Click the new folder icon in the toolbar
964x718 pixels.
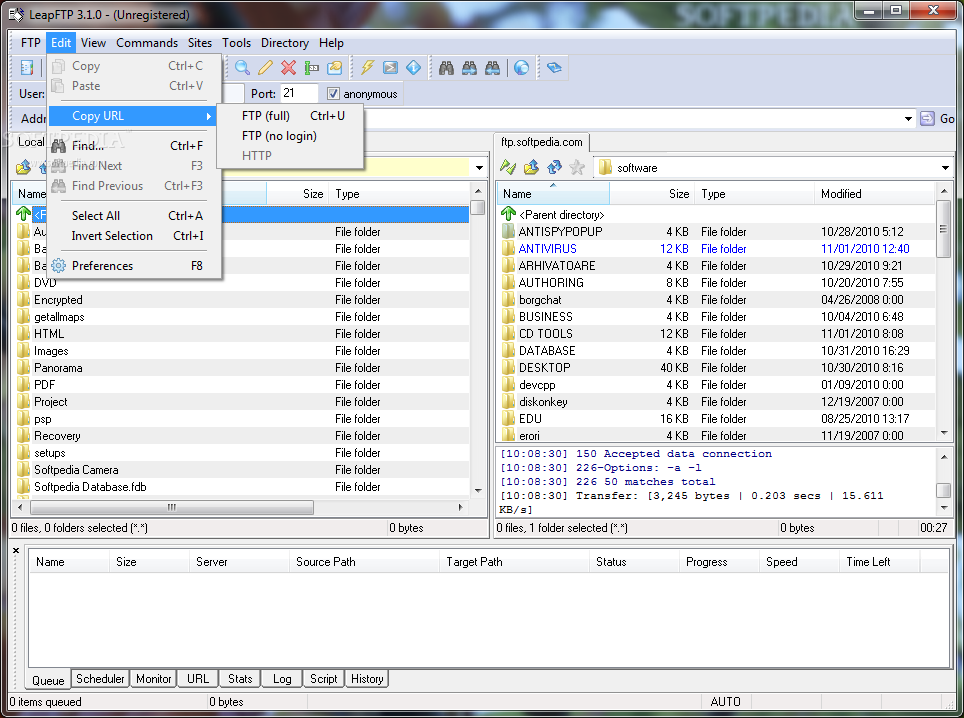(334, 68)
